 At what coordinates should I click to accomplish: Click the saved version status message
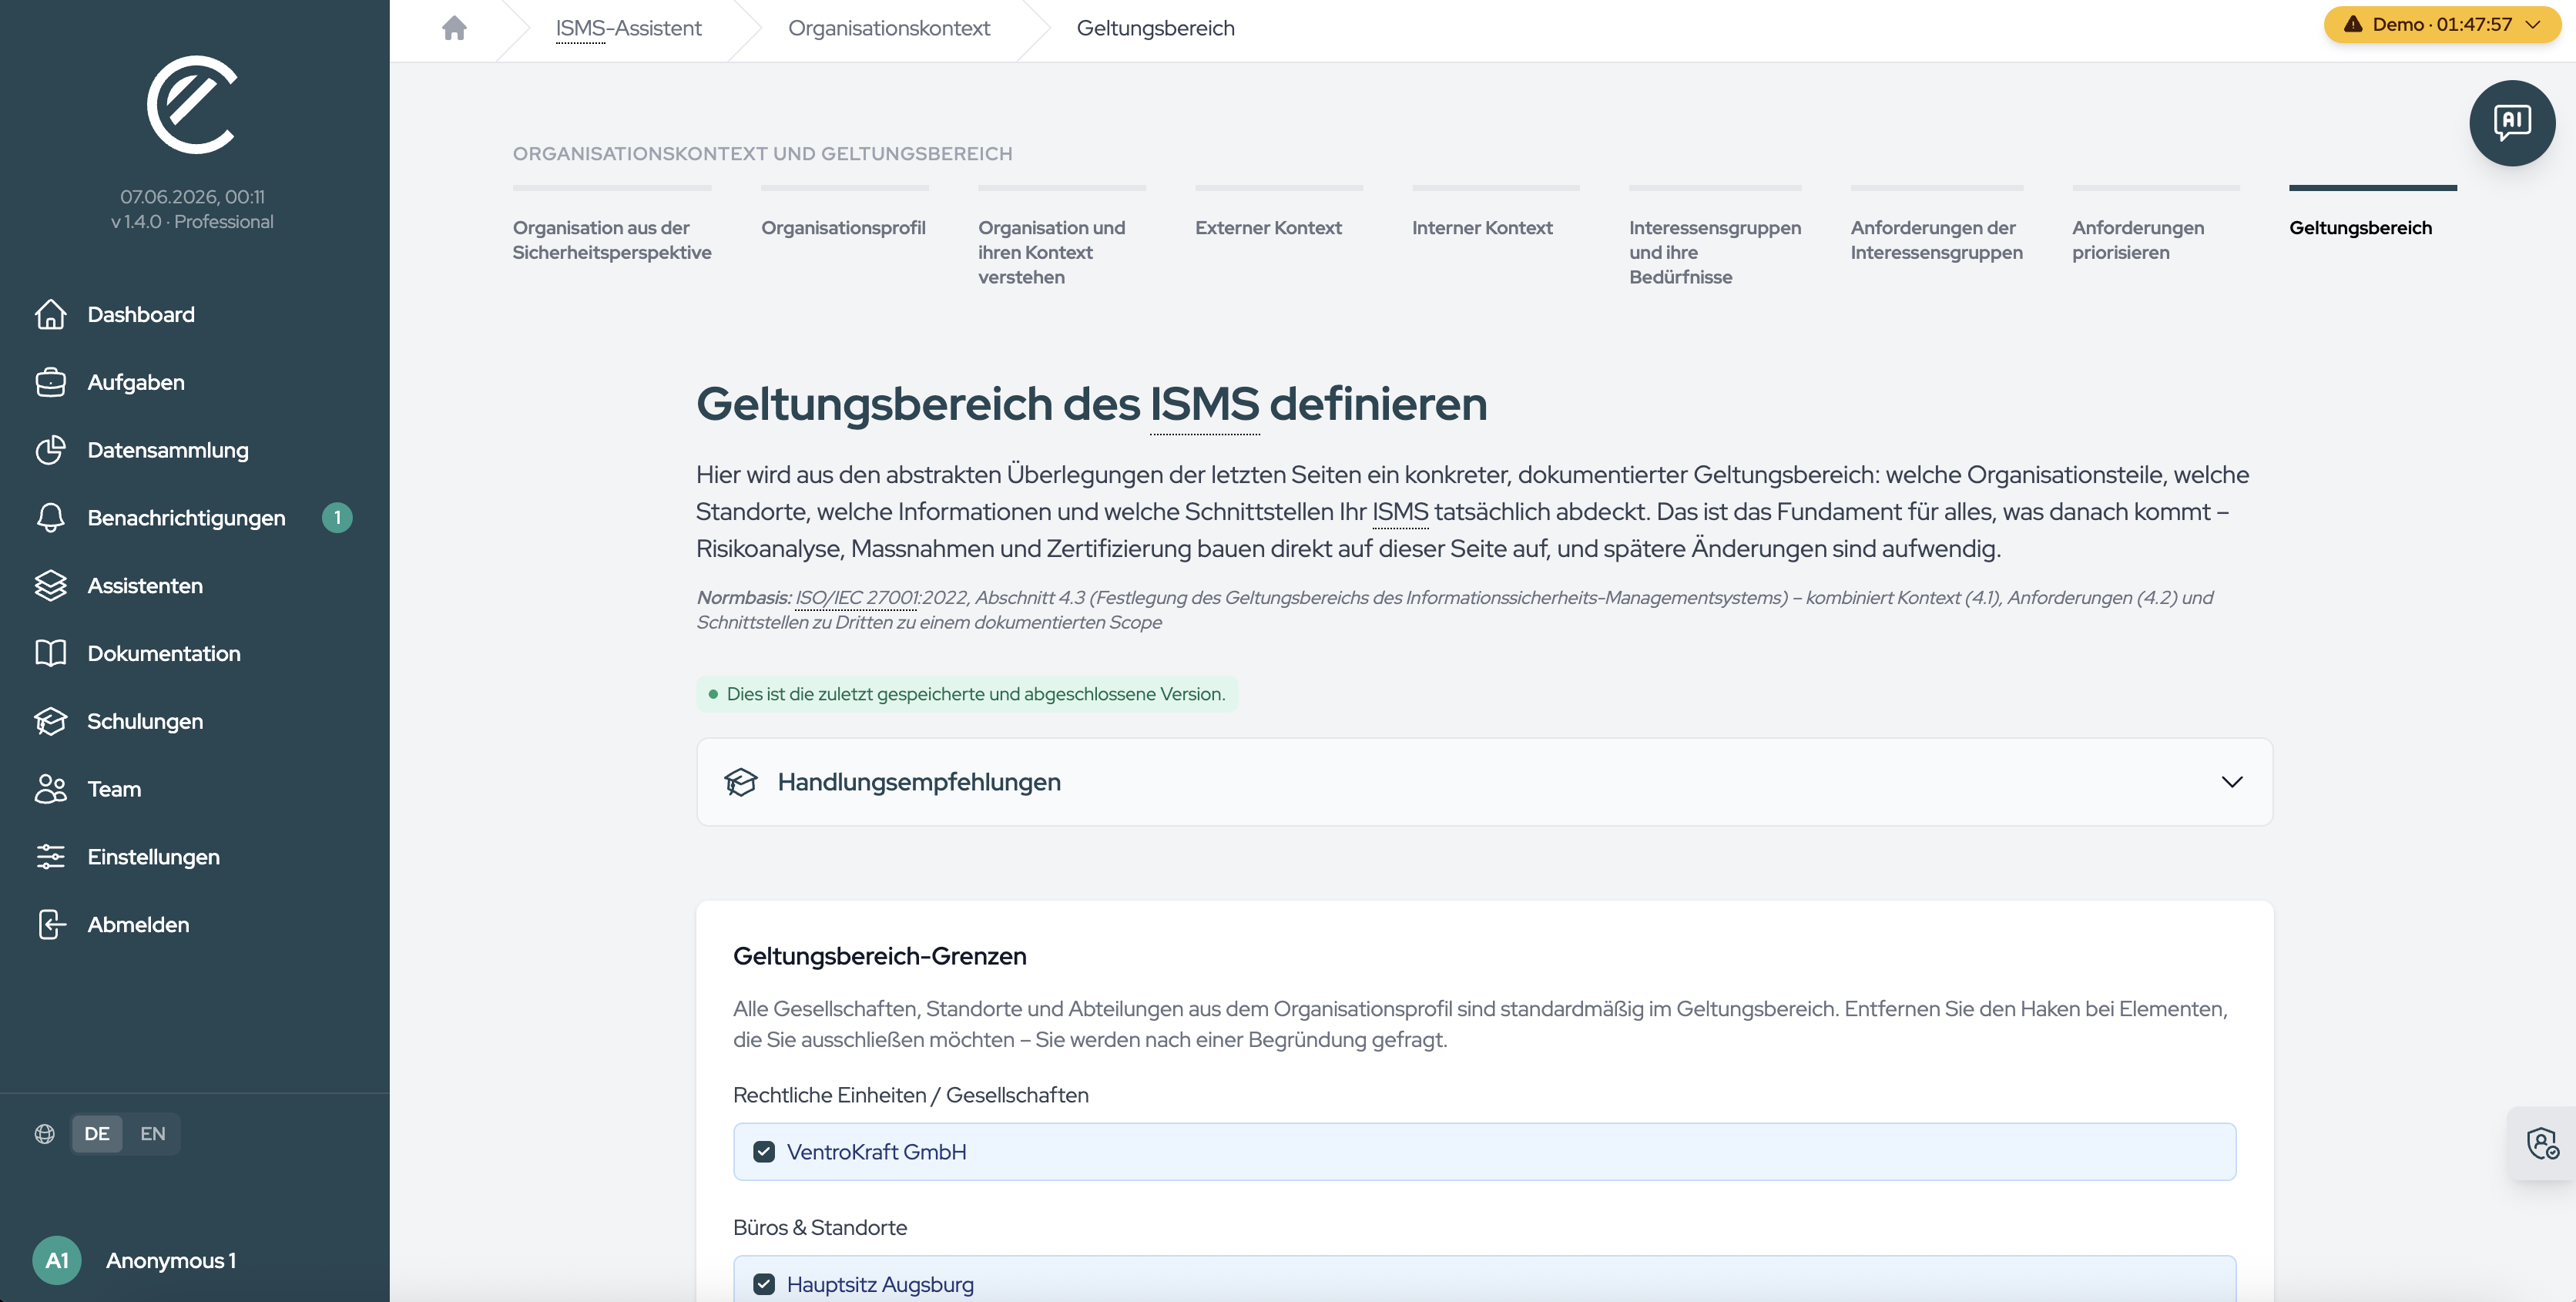click(x=967, y=694)
